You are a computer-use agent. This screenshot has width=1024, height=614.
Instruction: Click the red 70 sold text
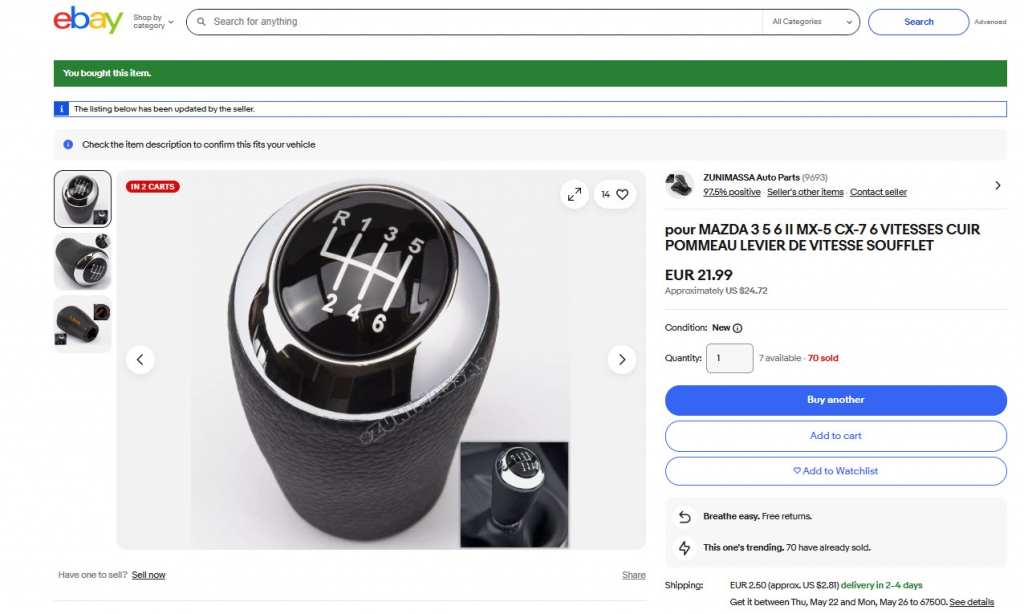pos(823,358)
